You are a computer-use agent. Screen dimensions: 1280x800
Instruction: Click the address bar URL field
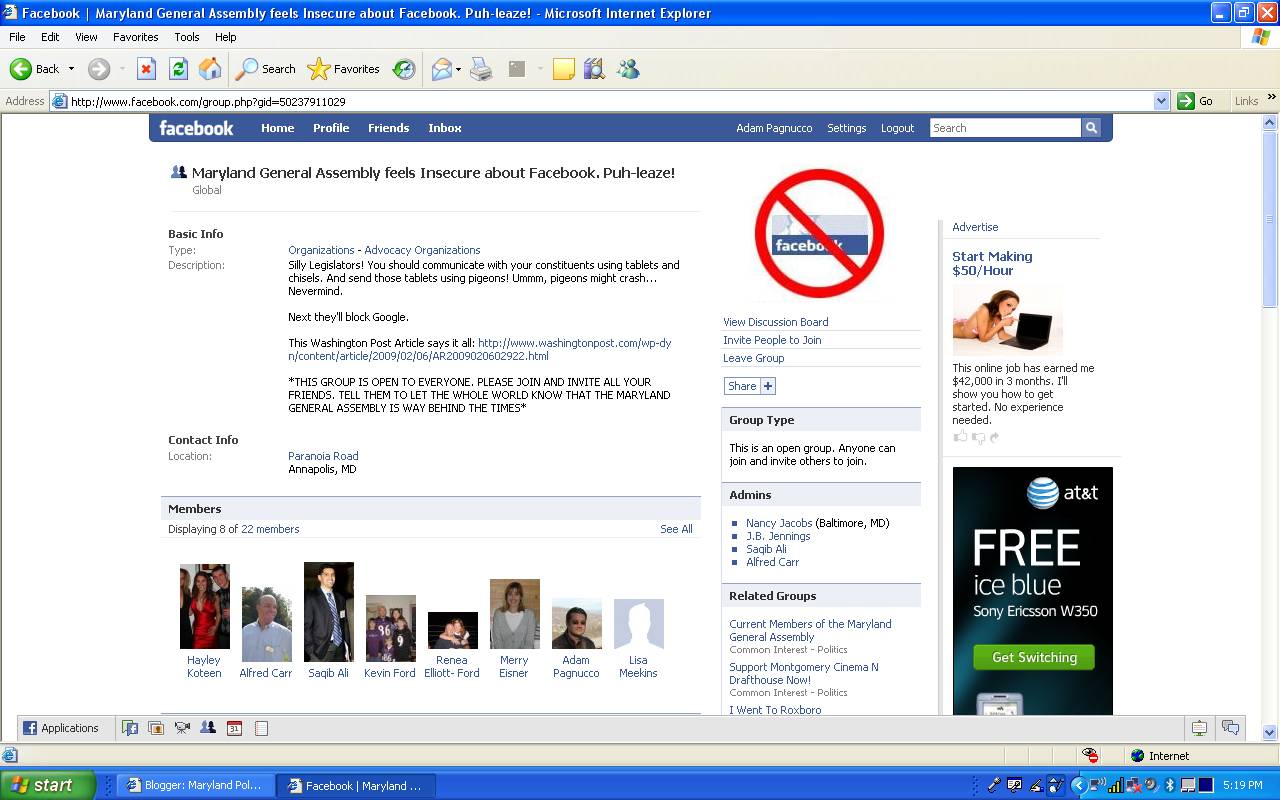pos(610,101)
